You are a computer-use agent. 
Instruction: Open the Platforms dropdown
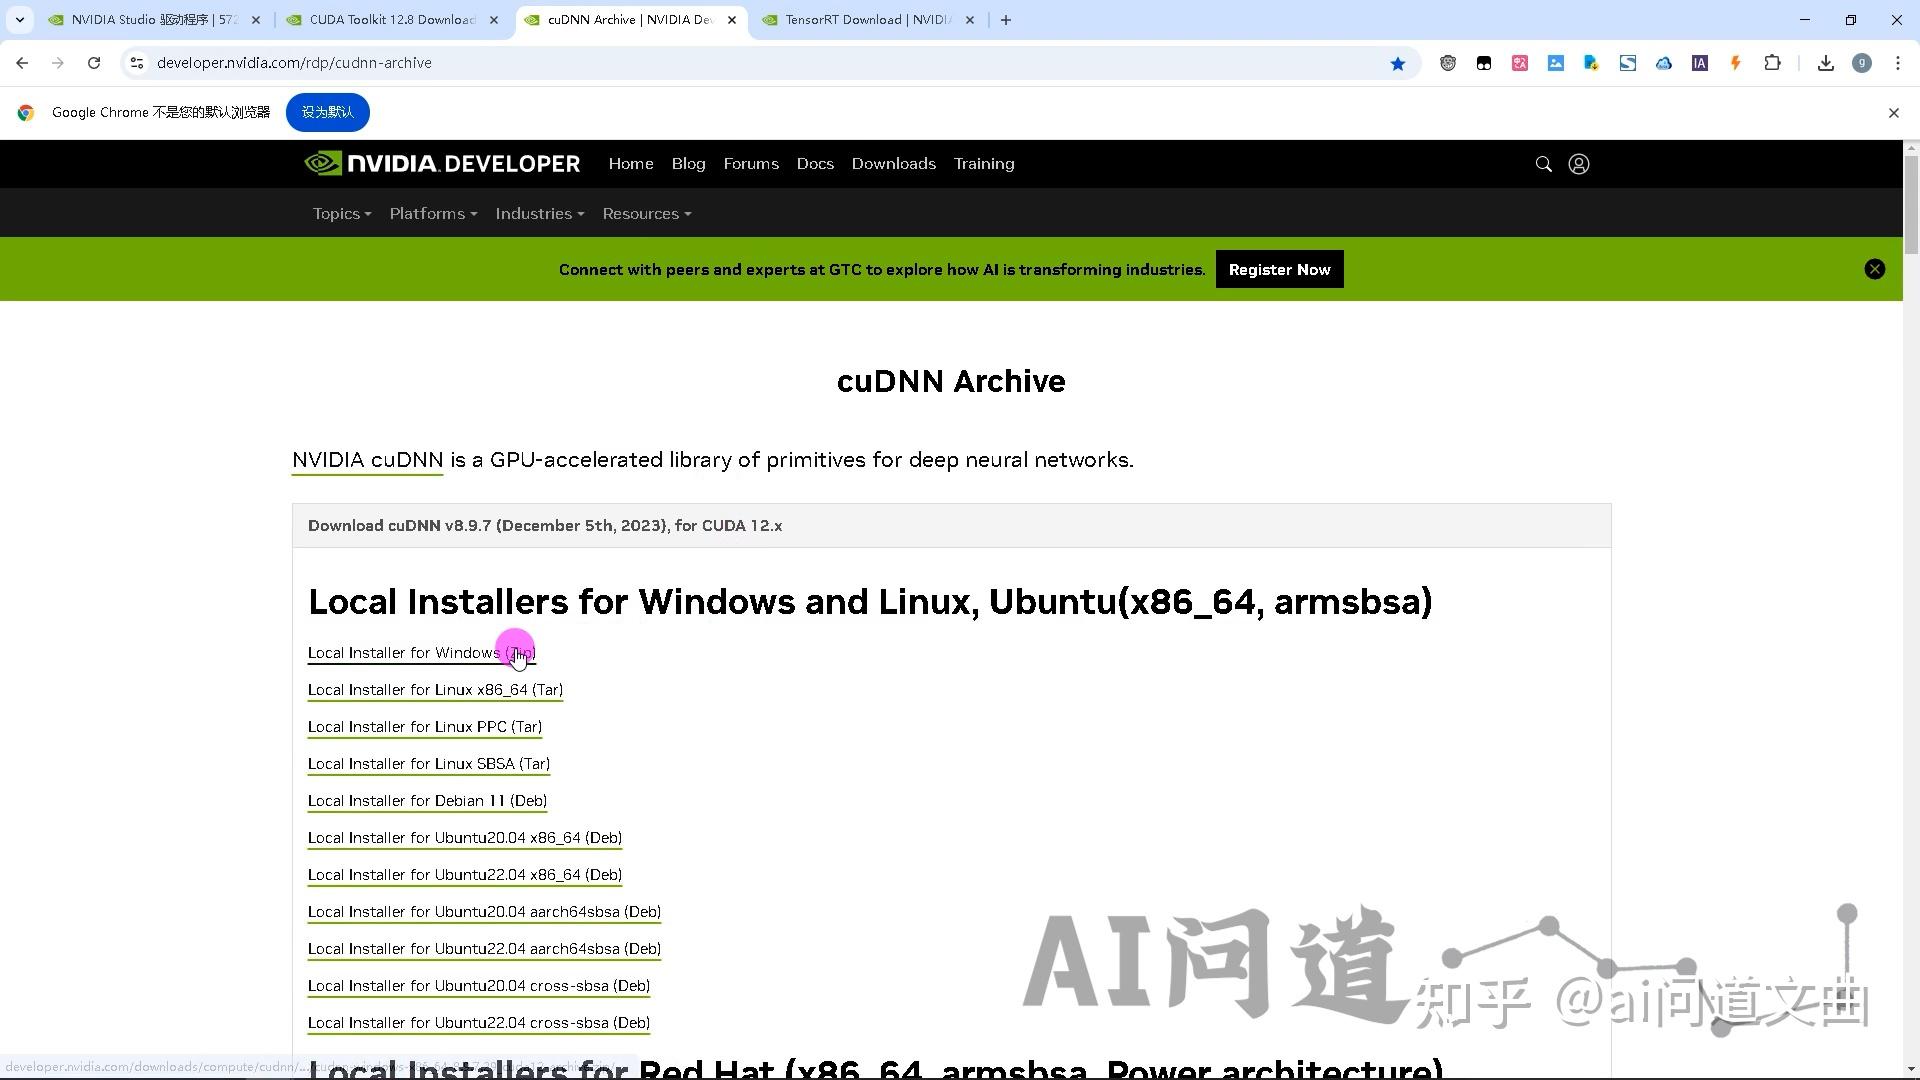coord(432,213)
